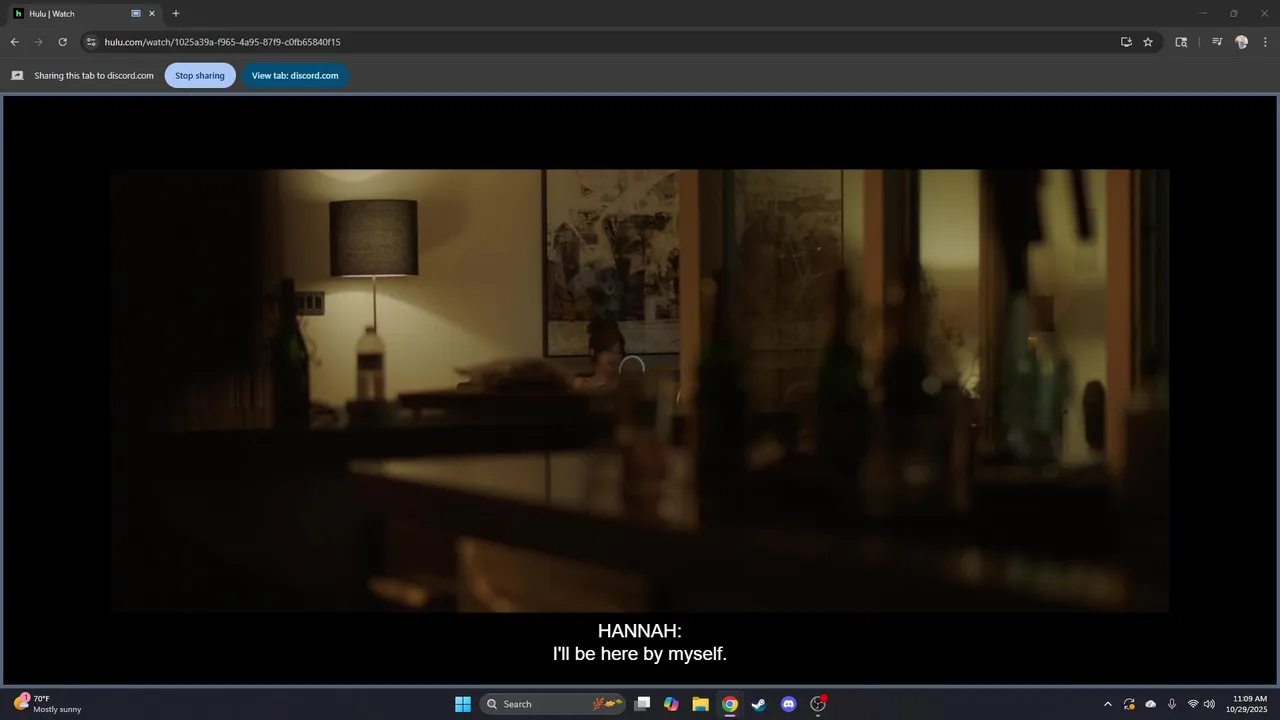Screen dimensions: 1280x720
Task: Stop sharing this tab to Discord
Action: tap(200, 75)
